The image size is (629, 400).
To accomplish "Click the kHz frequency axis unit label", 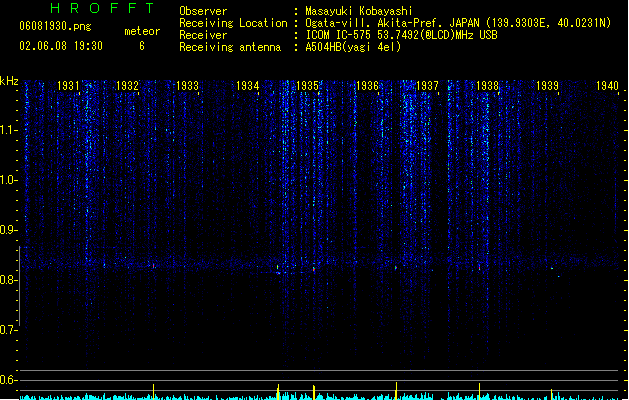I will tap(9, 81).
